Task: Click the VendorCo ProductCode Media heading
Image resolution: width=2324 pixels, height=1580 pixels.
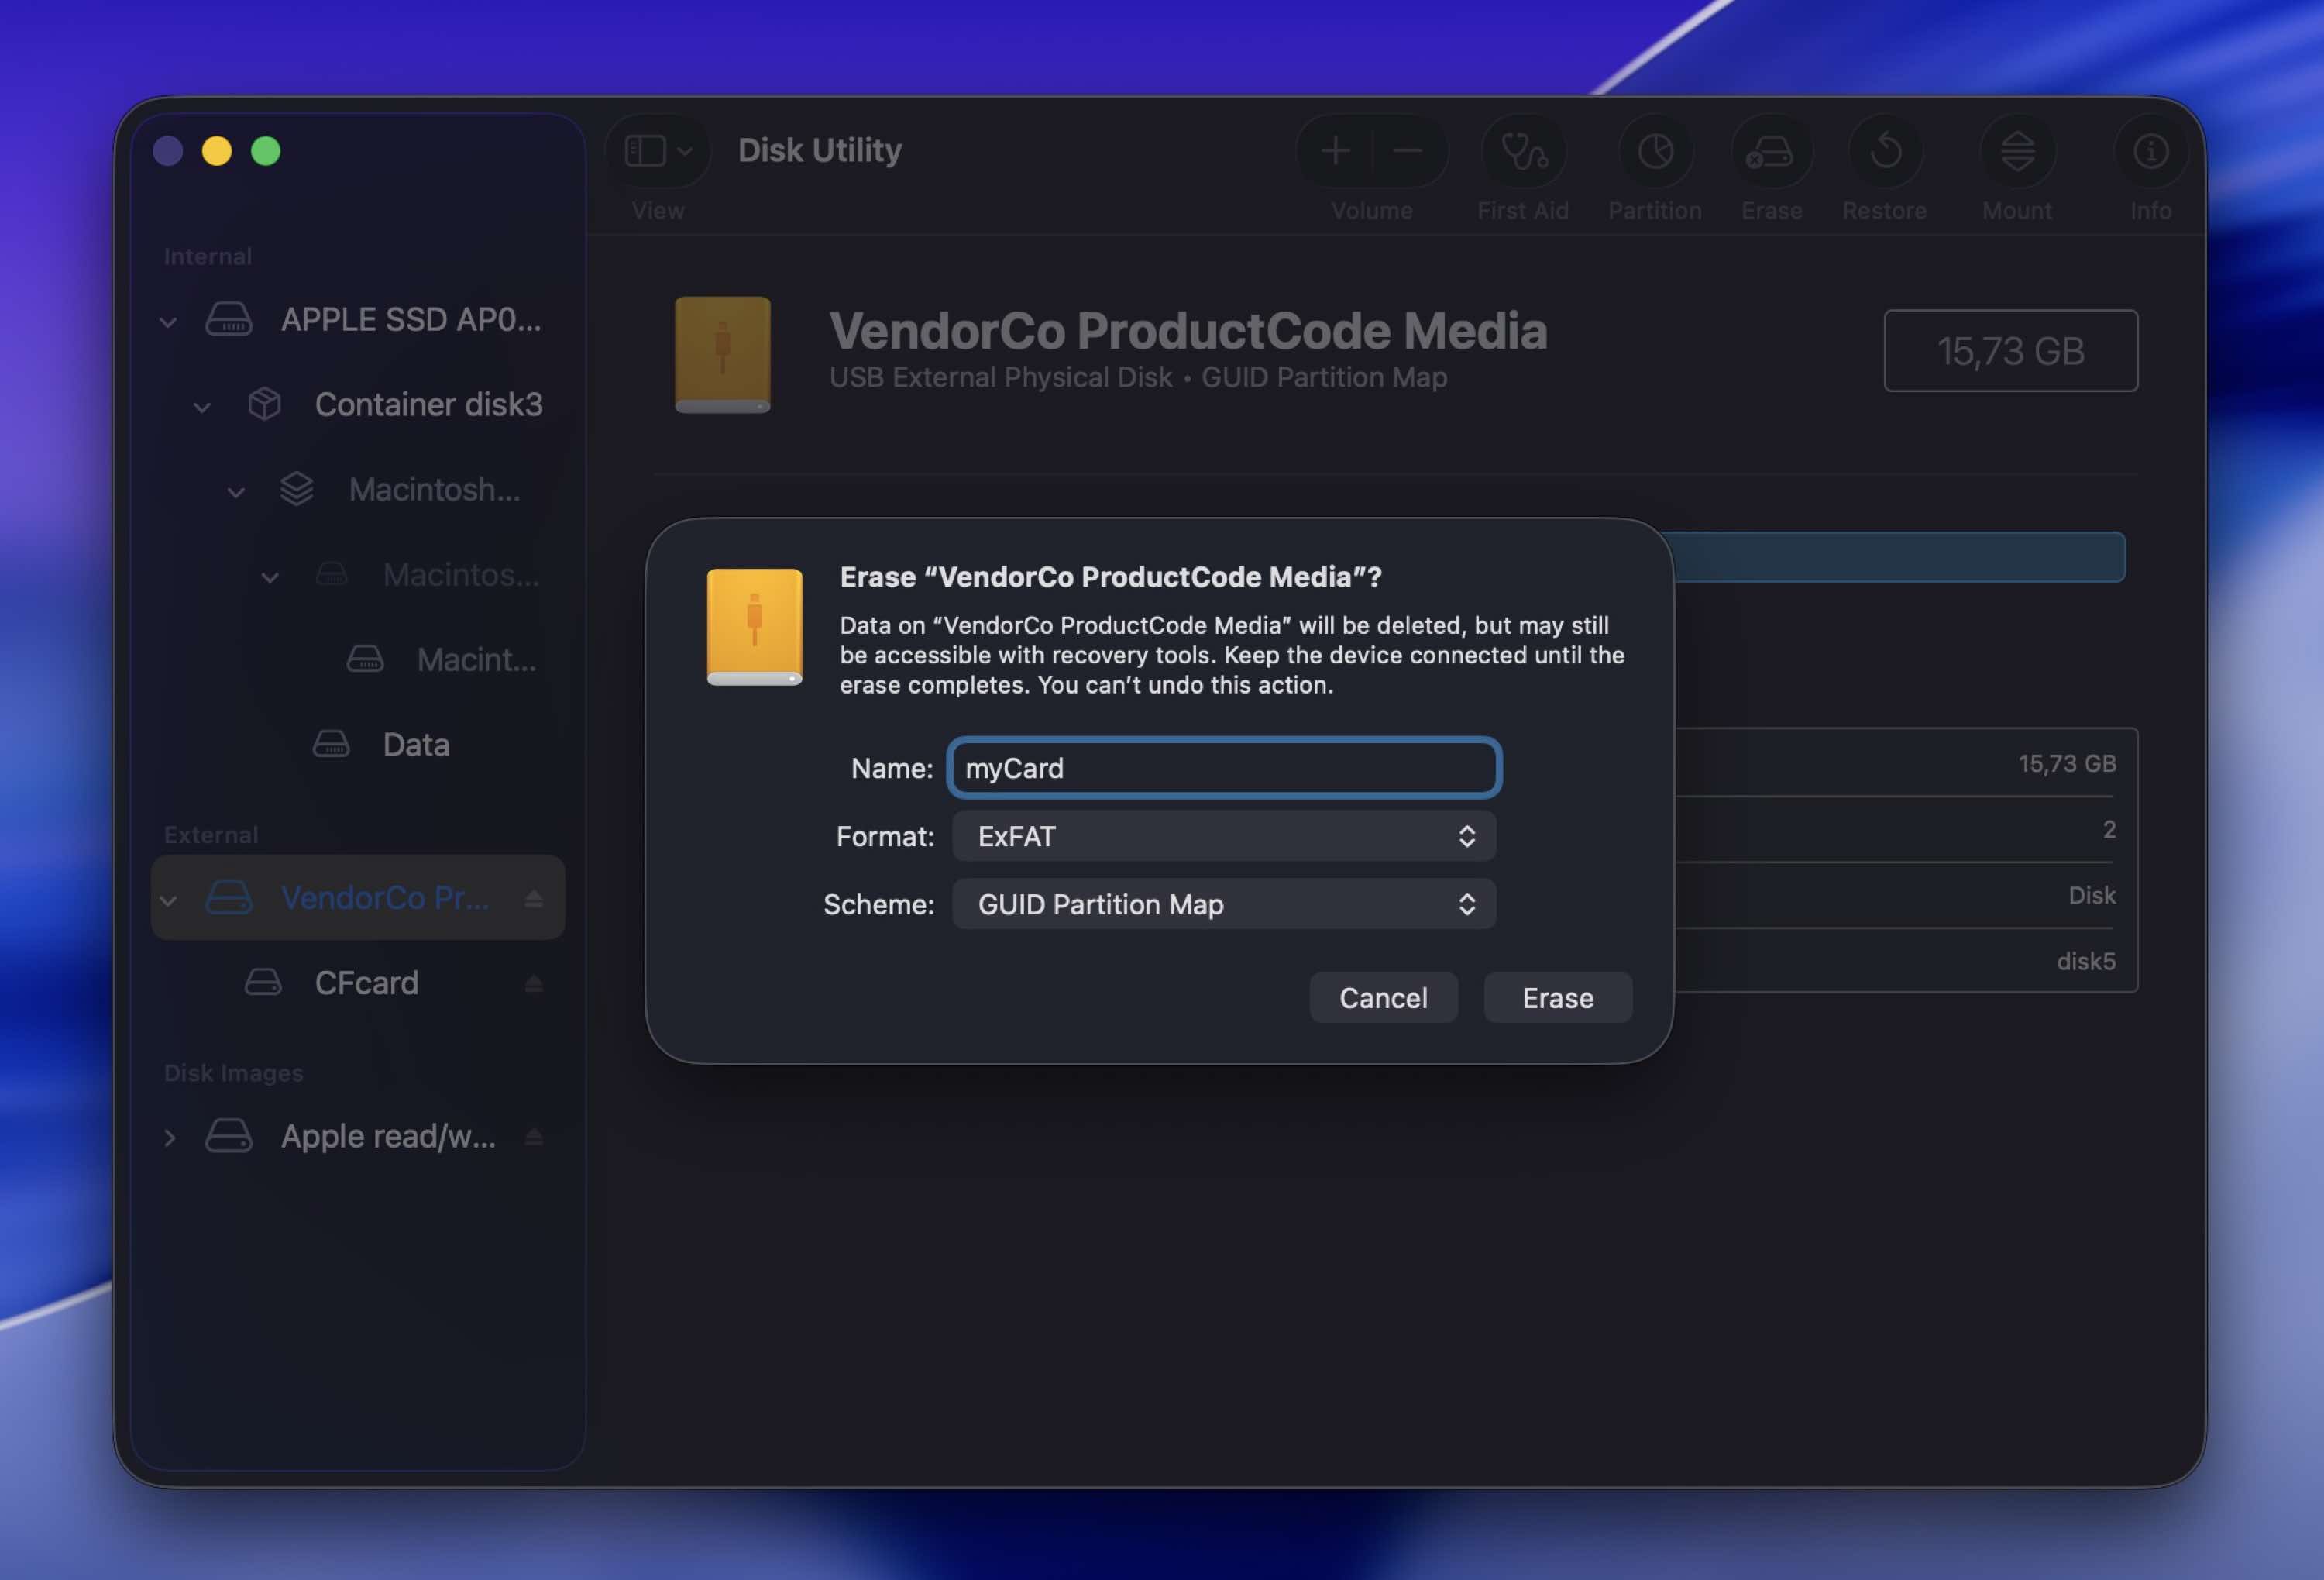Action: click(1188, 331)
